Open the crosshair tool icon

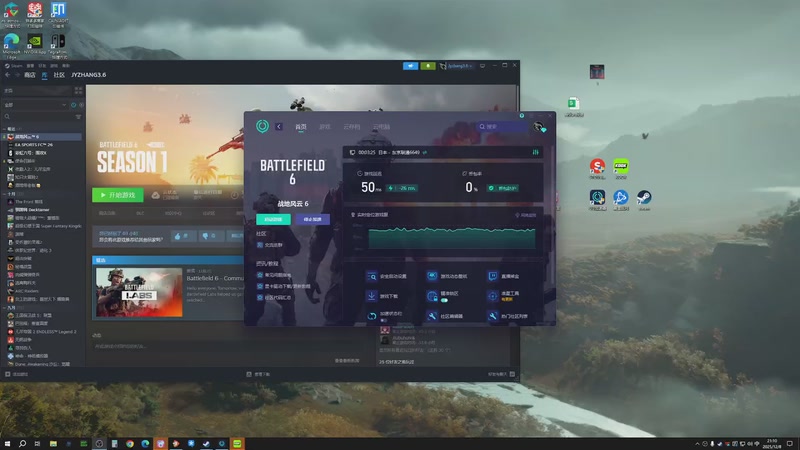492,296
